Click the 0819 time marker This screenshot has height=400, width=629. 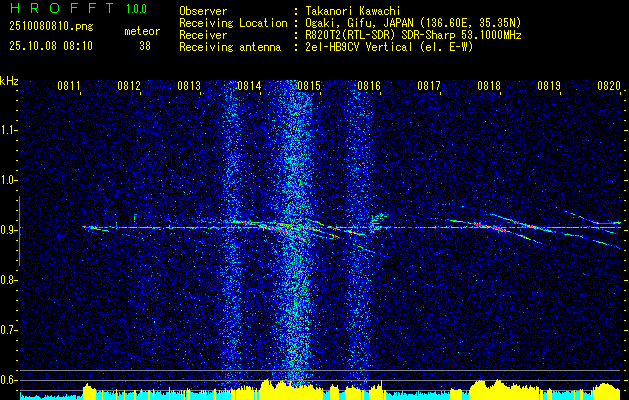pos(549,85)
